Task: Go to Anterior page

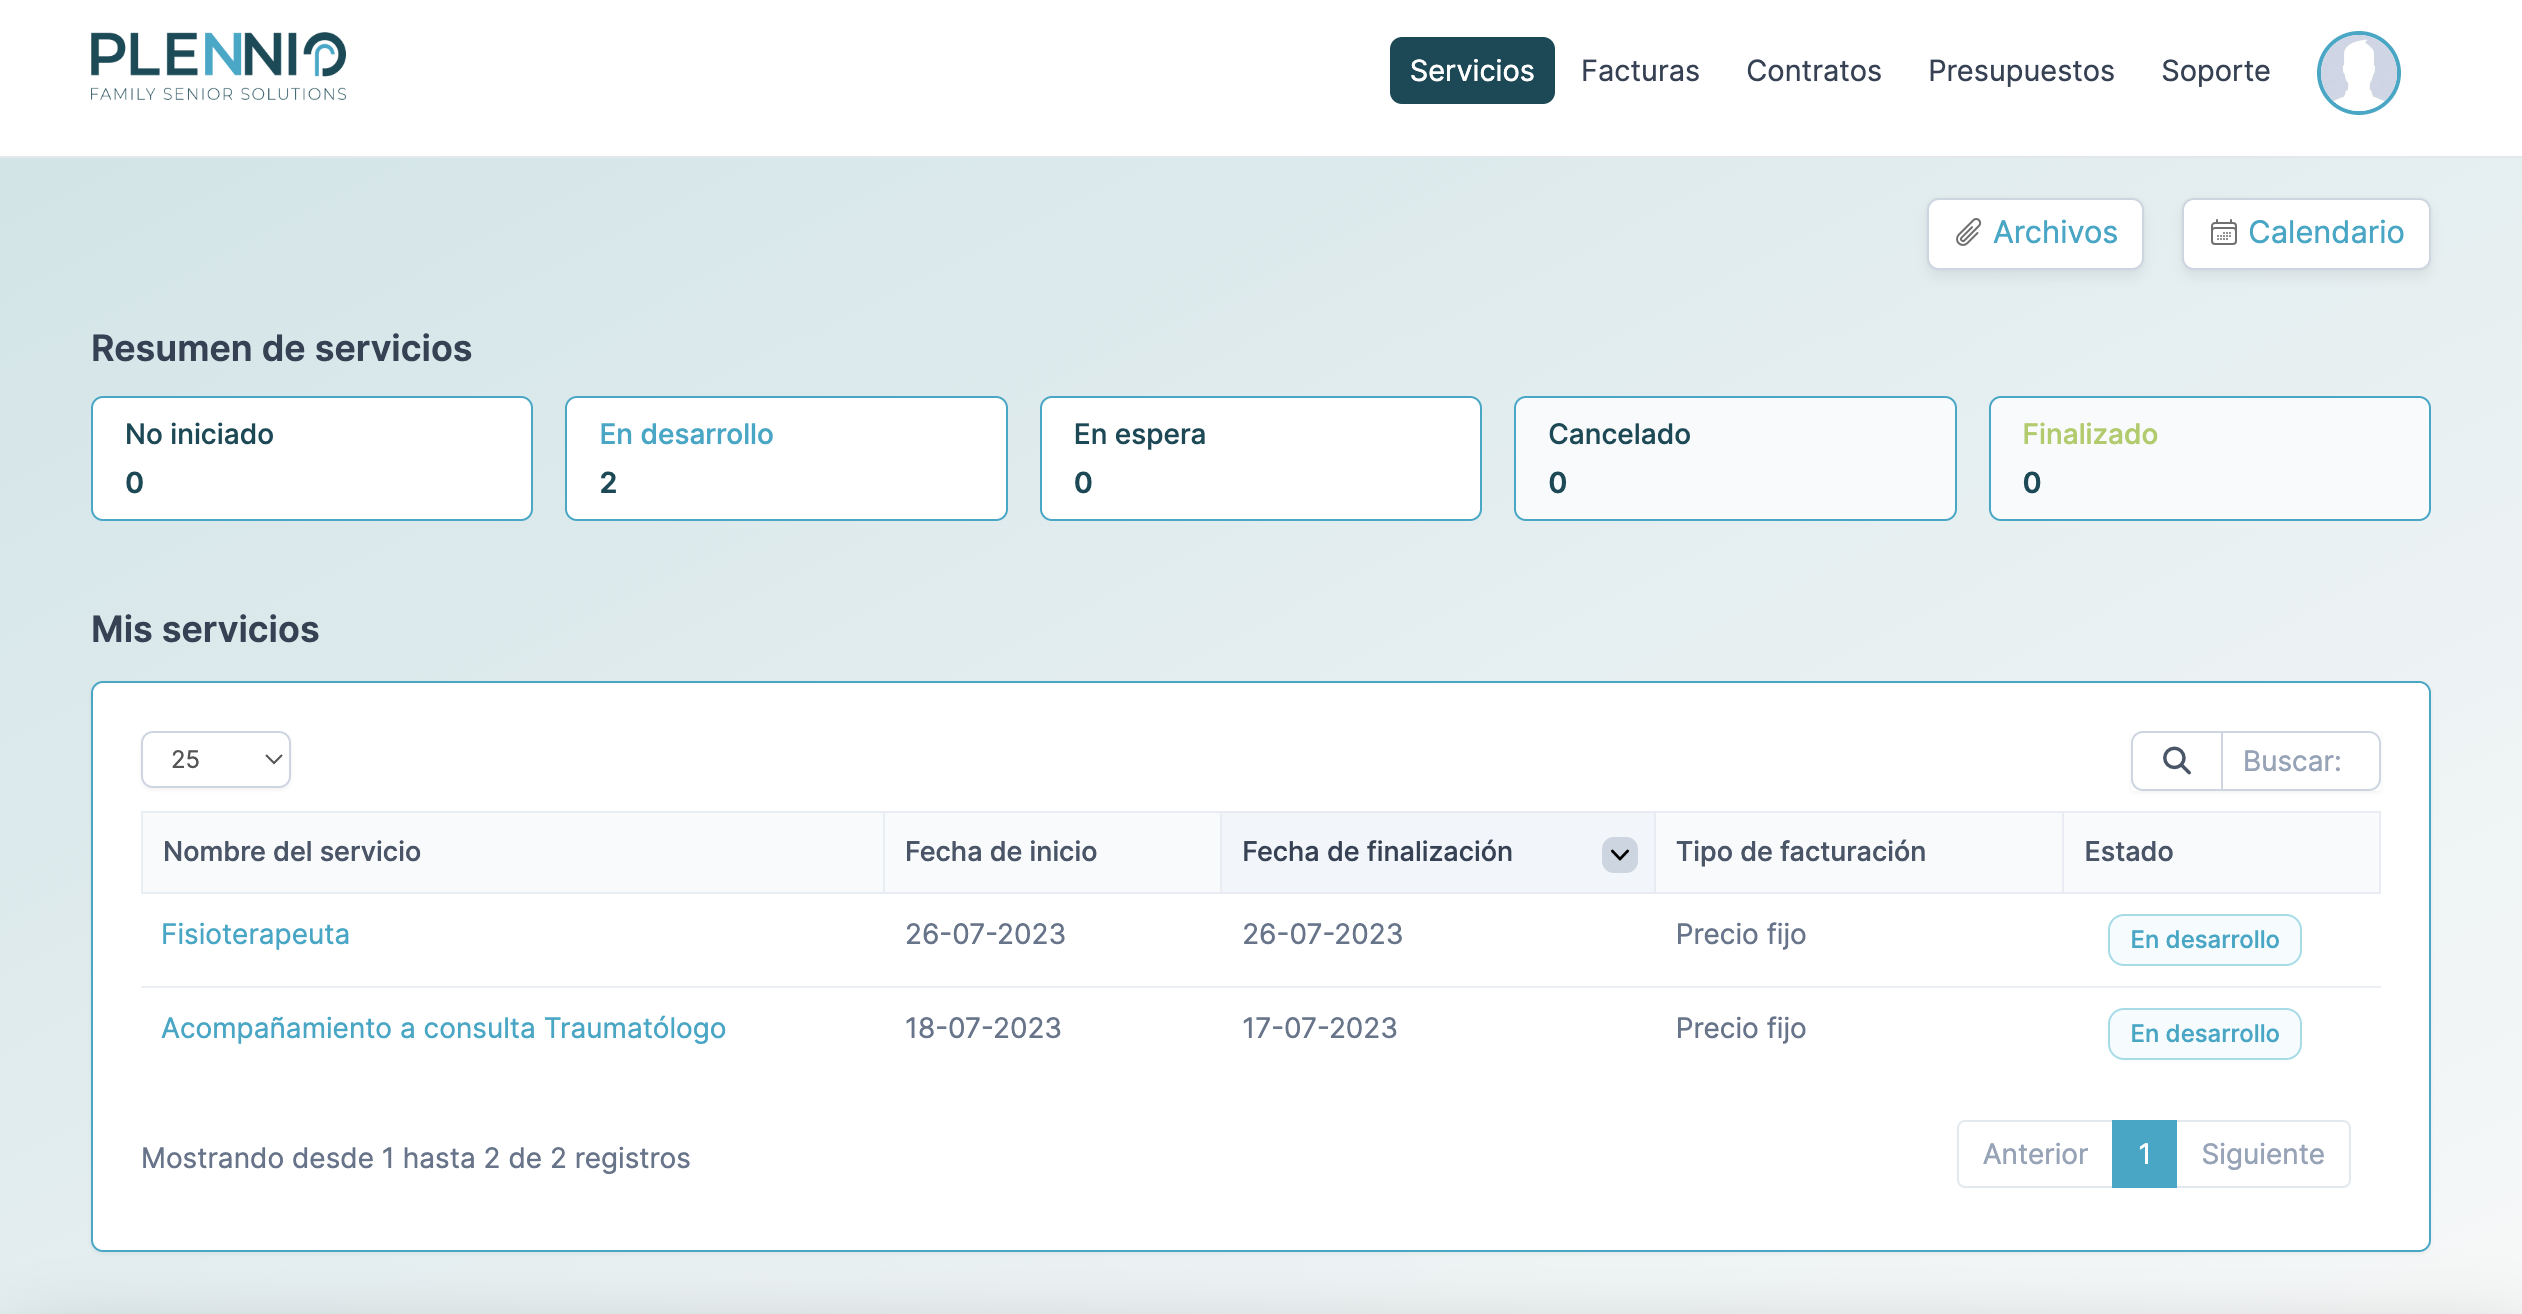Action: pos(2035,1154)
